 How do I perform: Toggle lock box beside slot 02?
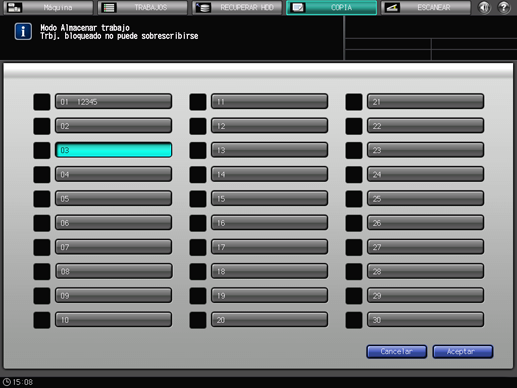[42, 126]
